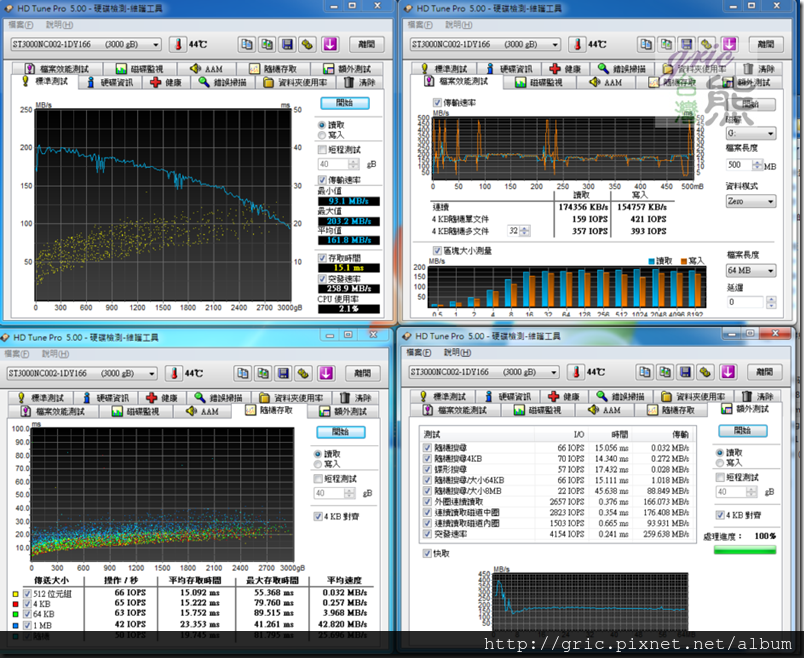The image size is (804, 658).
Task: Toggle 突發速率 checkbox in benchmark window
Action: (322, 279)
